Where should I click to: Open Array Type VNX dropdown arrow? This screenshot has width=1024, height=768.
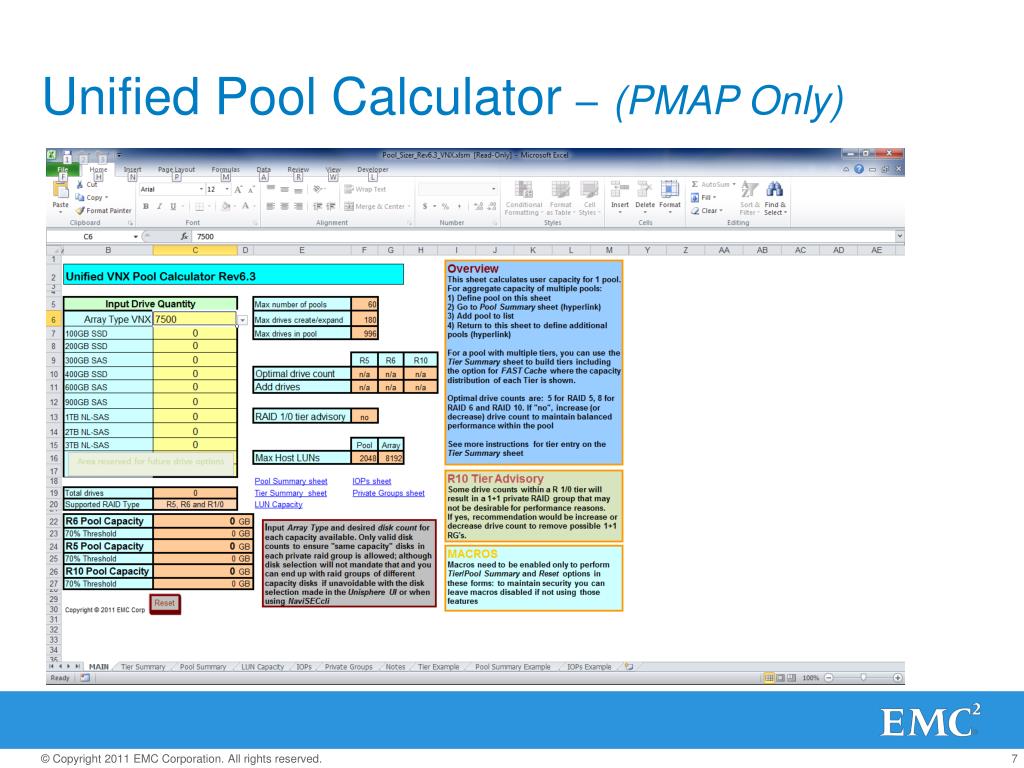(242, 320)
